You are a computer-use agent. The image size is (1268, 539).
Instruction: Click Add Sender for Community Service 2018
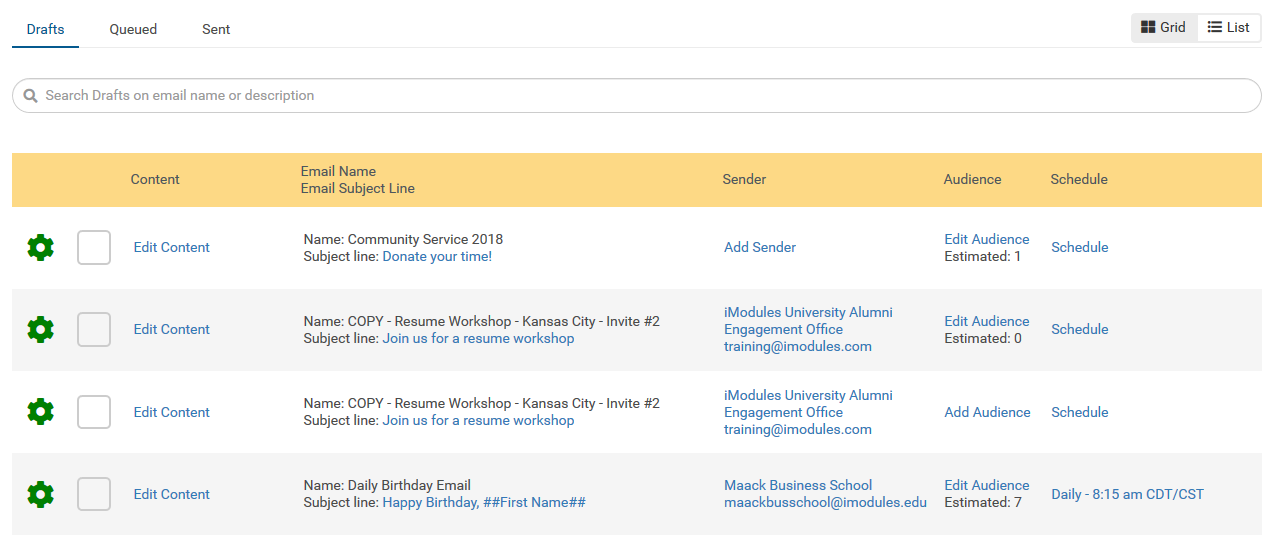(x=760, y=247)
